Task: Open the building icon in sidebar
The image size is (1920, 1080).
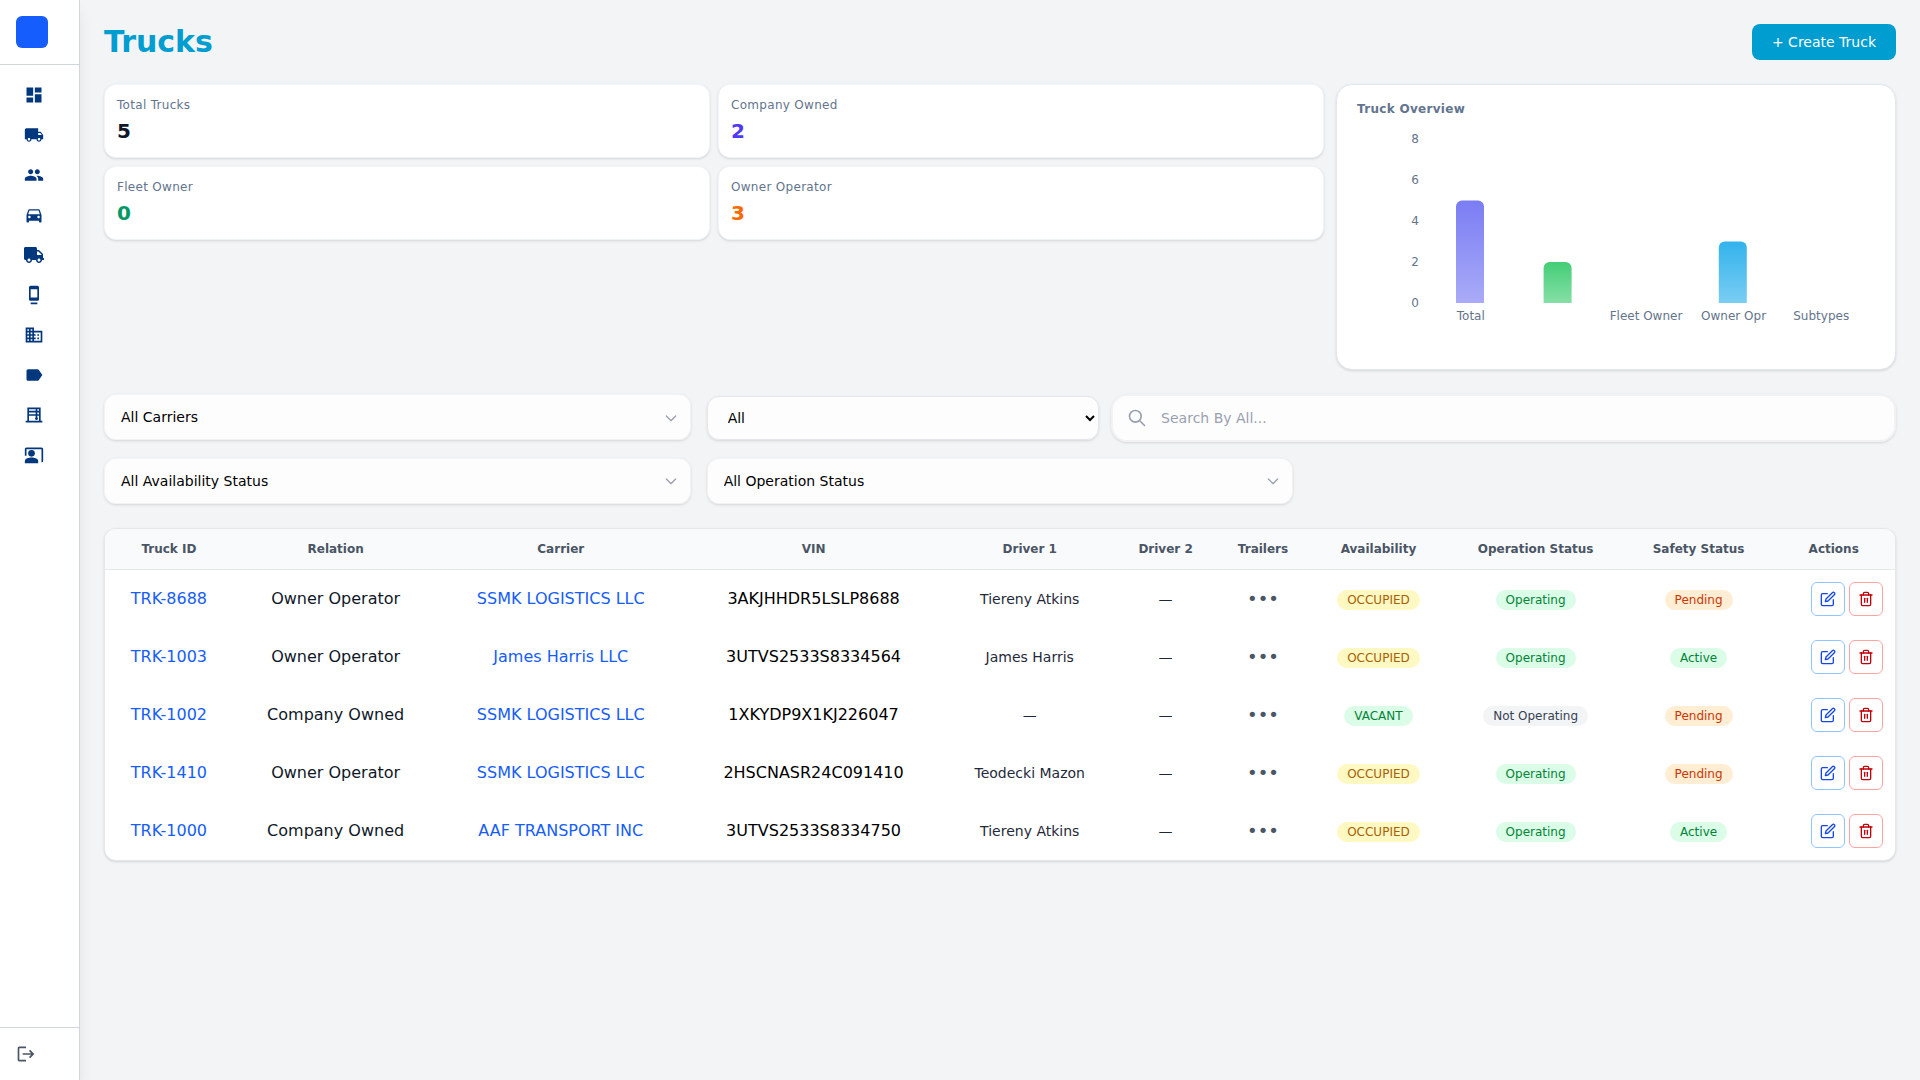Action: 34,335
